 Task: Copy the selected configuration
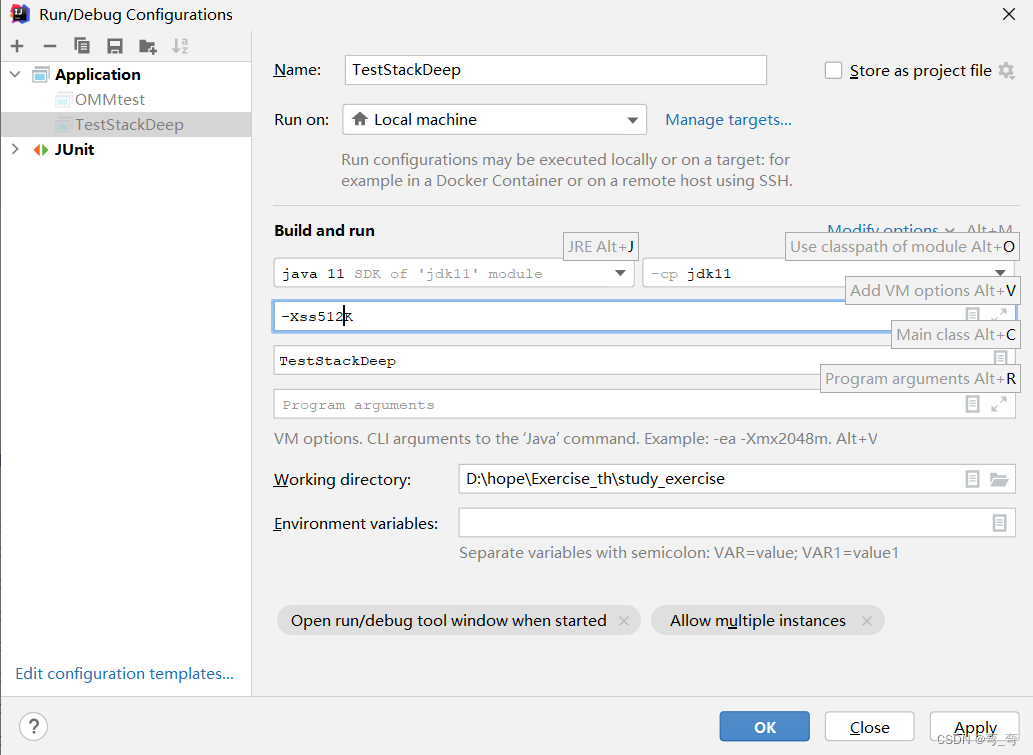click(x=82, y=46)
